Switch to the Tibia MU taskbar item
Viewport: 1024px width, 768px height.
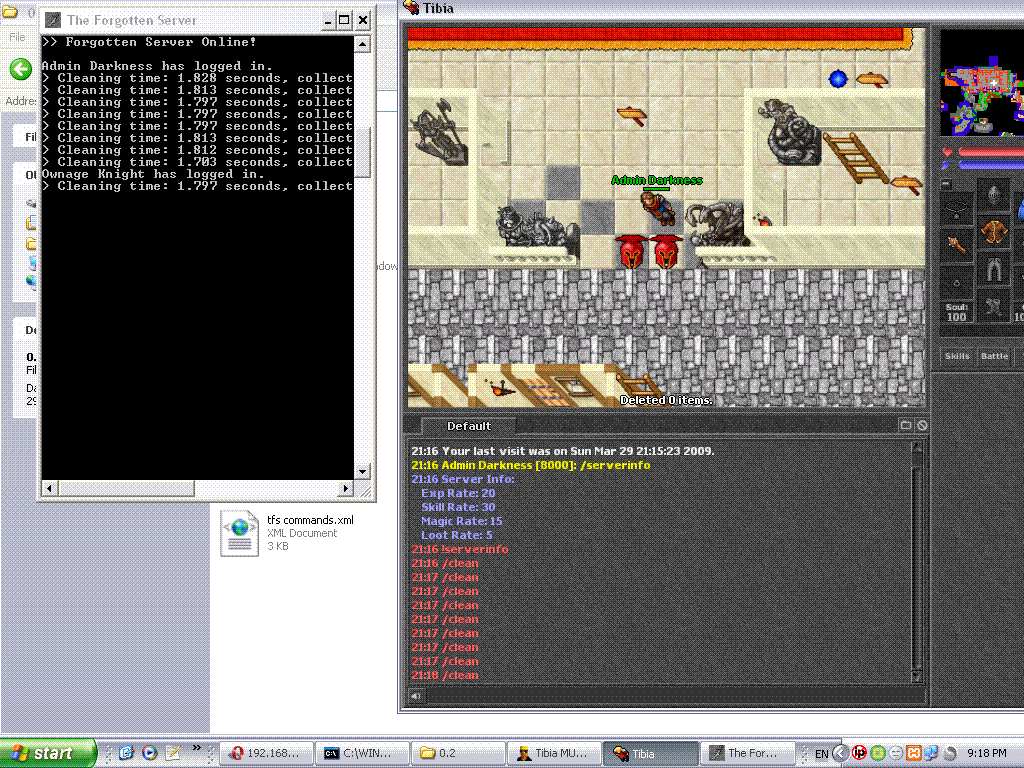click(554, 753)
